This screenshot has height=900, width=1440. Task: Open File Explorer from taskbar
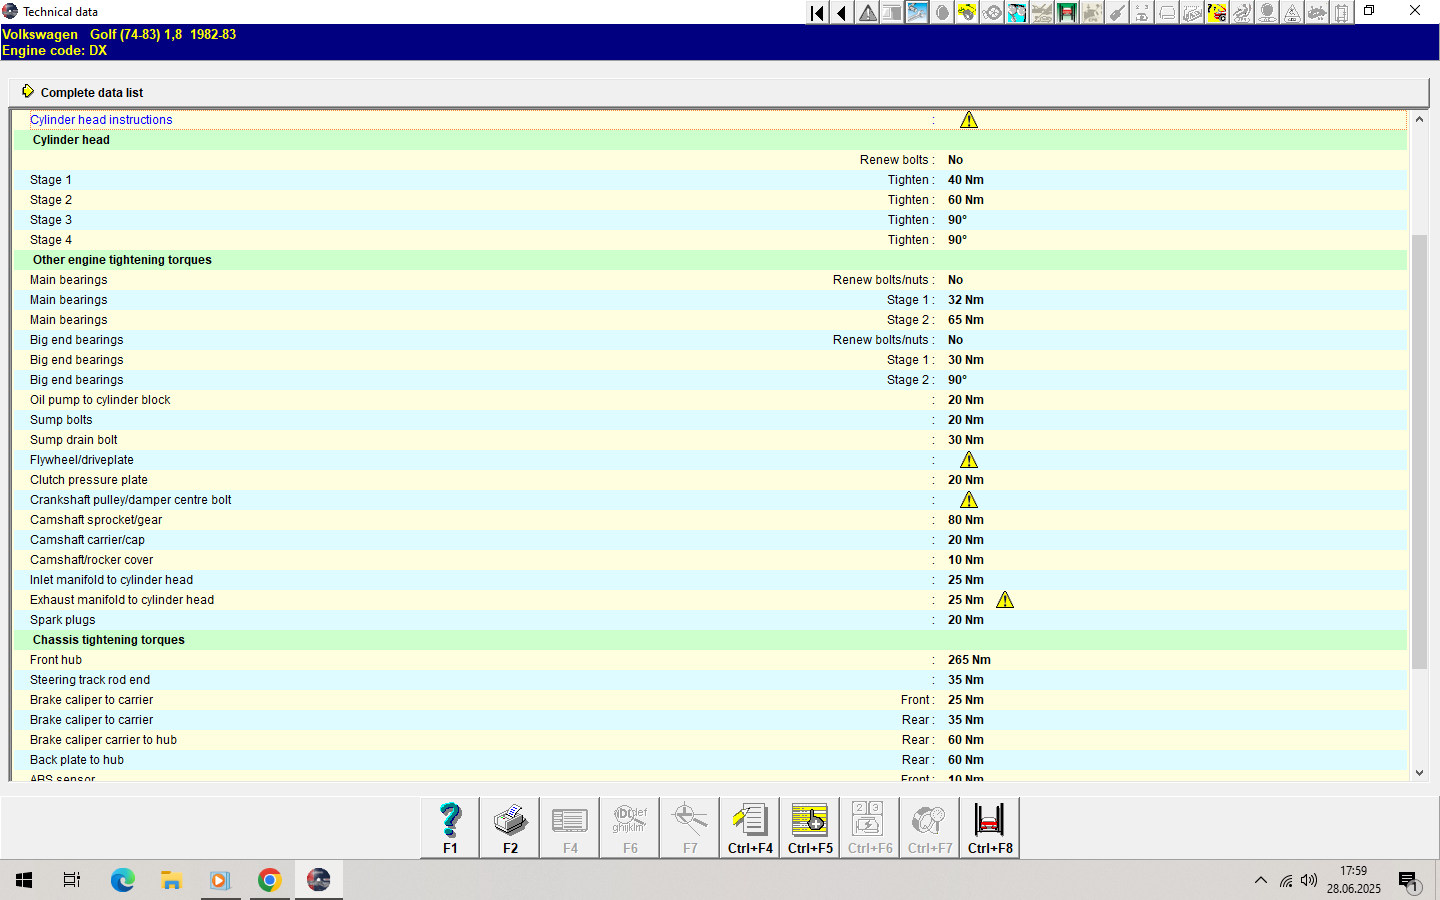(x=171, y=880)
